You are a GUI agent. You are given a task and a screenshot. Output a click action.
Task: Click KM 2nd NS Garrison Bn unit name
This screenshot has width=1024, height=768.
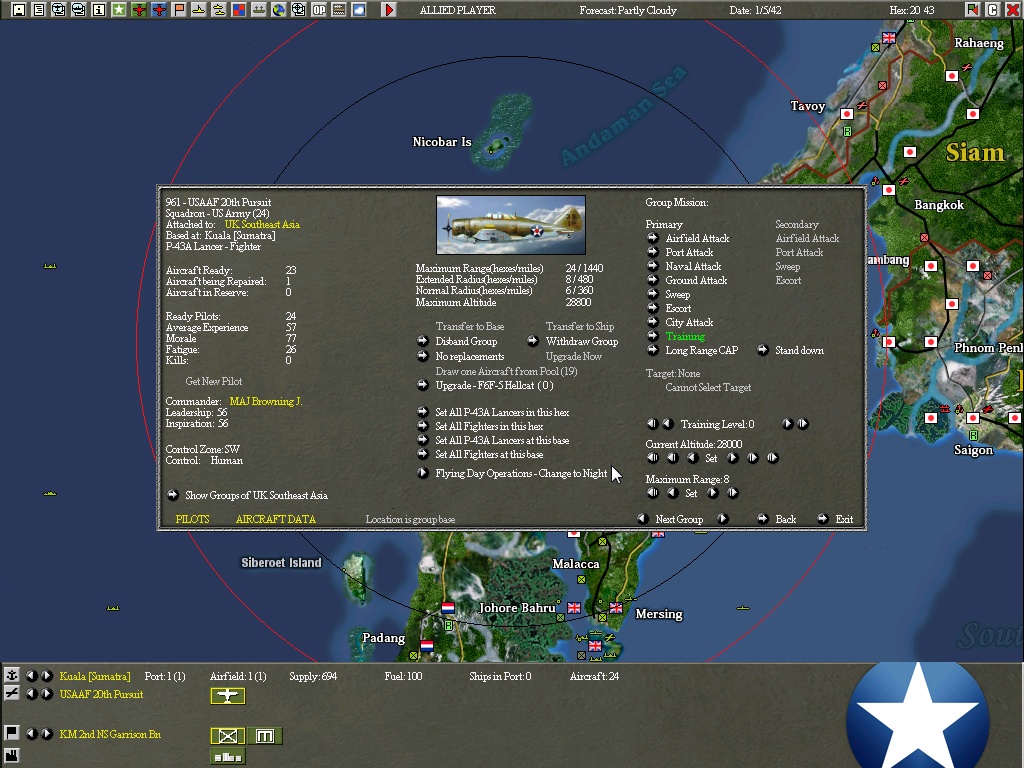pyautogui.click(x=110, y=734)
